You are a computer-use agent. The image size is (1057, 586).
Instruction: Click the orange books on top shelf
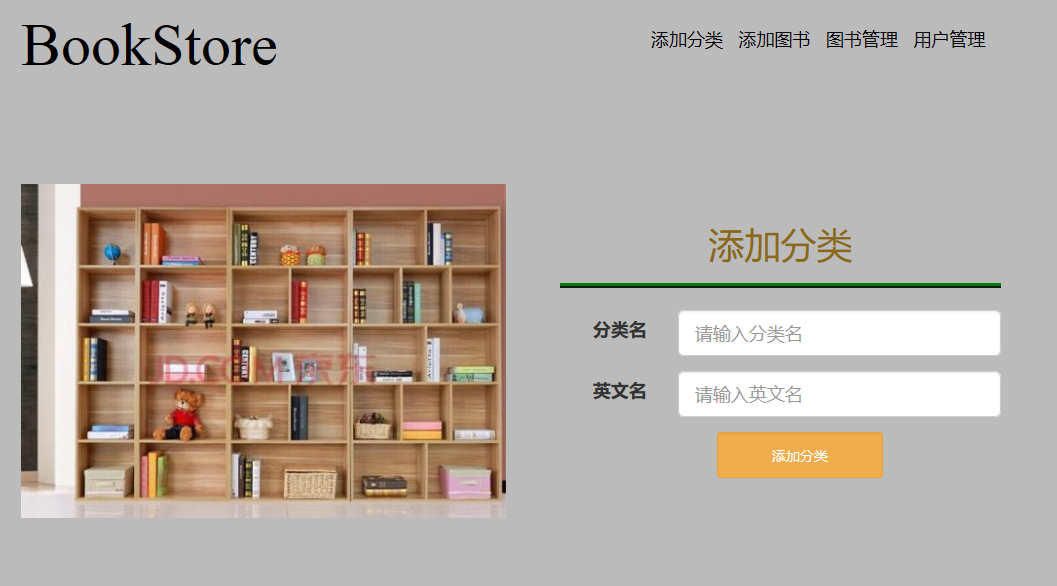coord(154,243)
